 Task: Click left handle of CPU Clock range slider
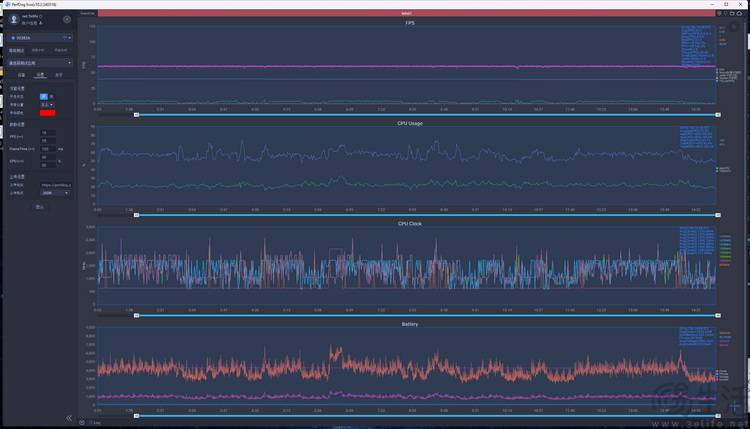(136, 316)
